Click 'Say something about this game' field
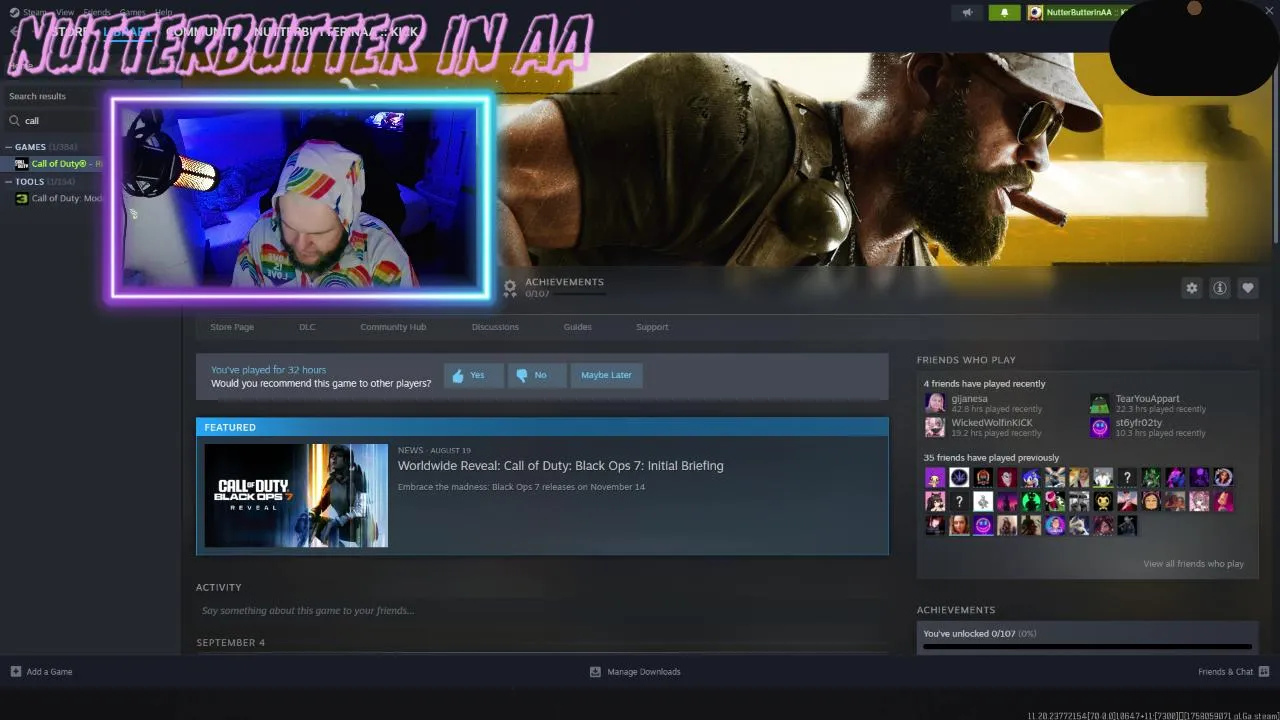Viewport: 1280px width, 720px height. 540,610
